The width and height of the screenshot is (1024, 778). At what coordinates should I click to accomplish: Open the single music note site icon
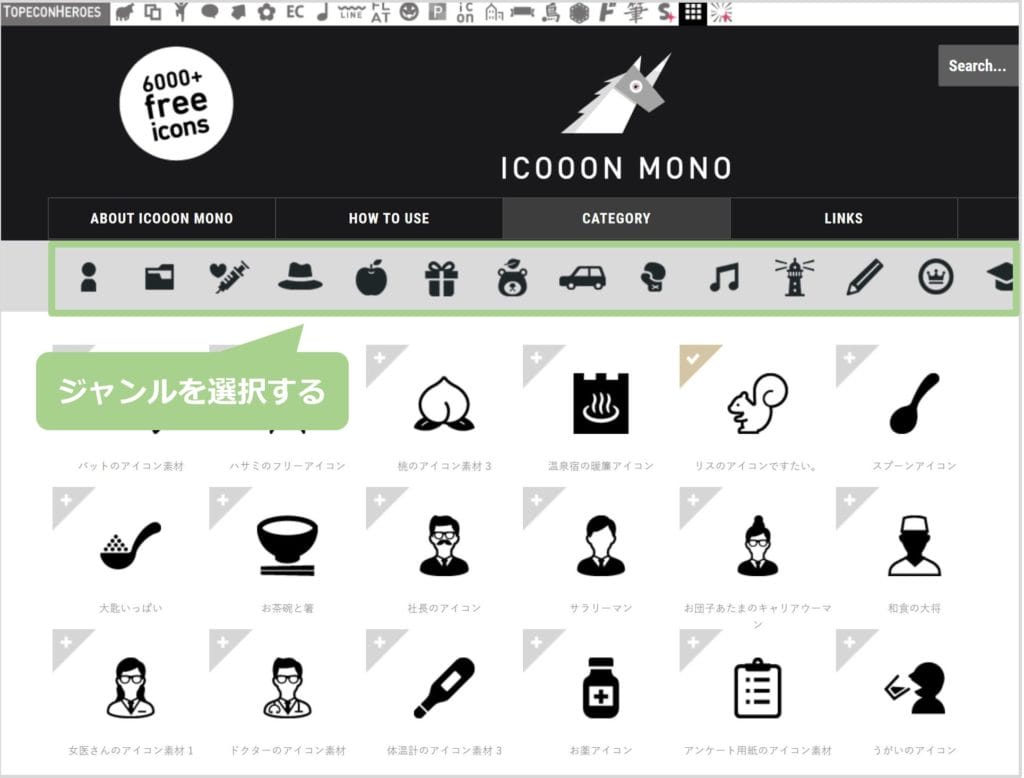323,12
